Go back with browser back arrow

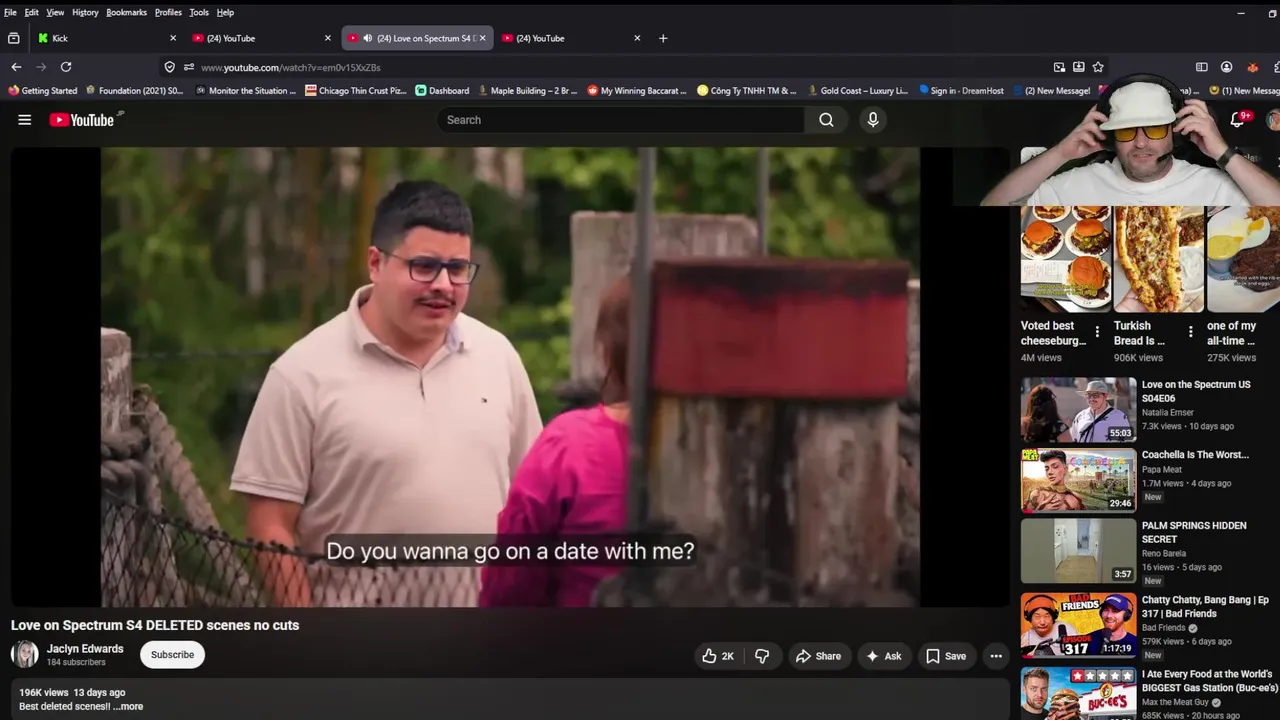coord(16,67)
